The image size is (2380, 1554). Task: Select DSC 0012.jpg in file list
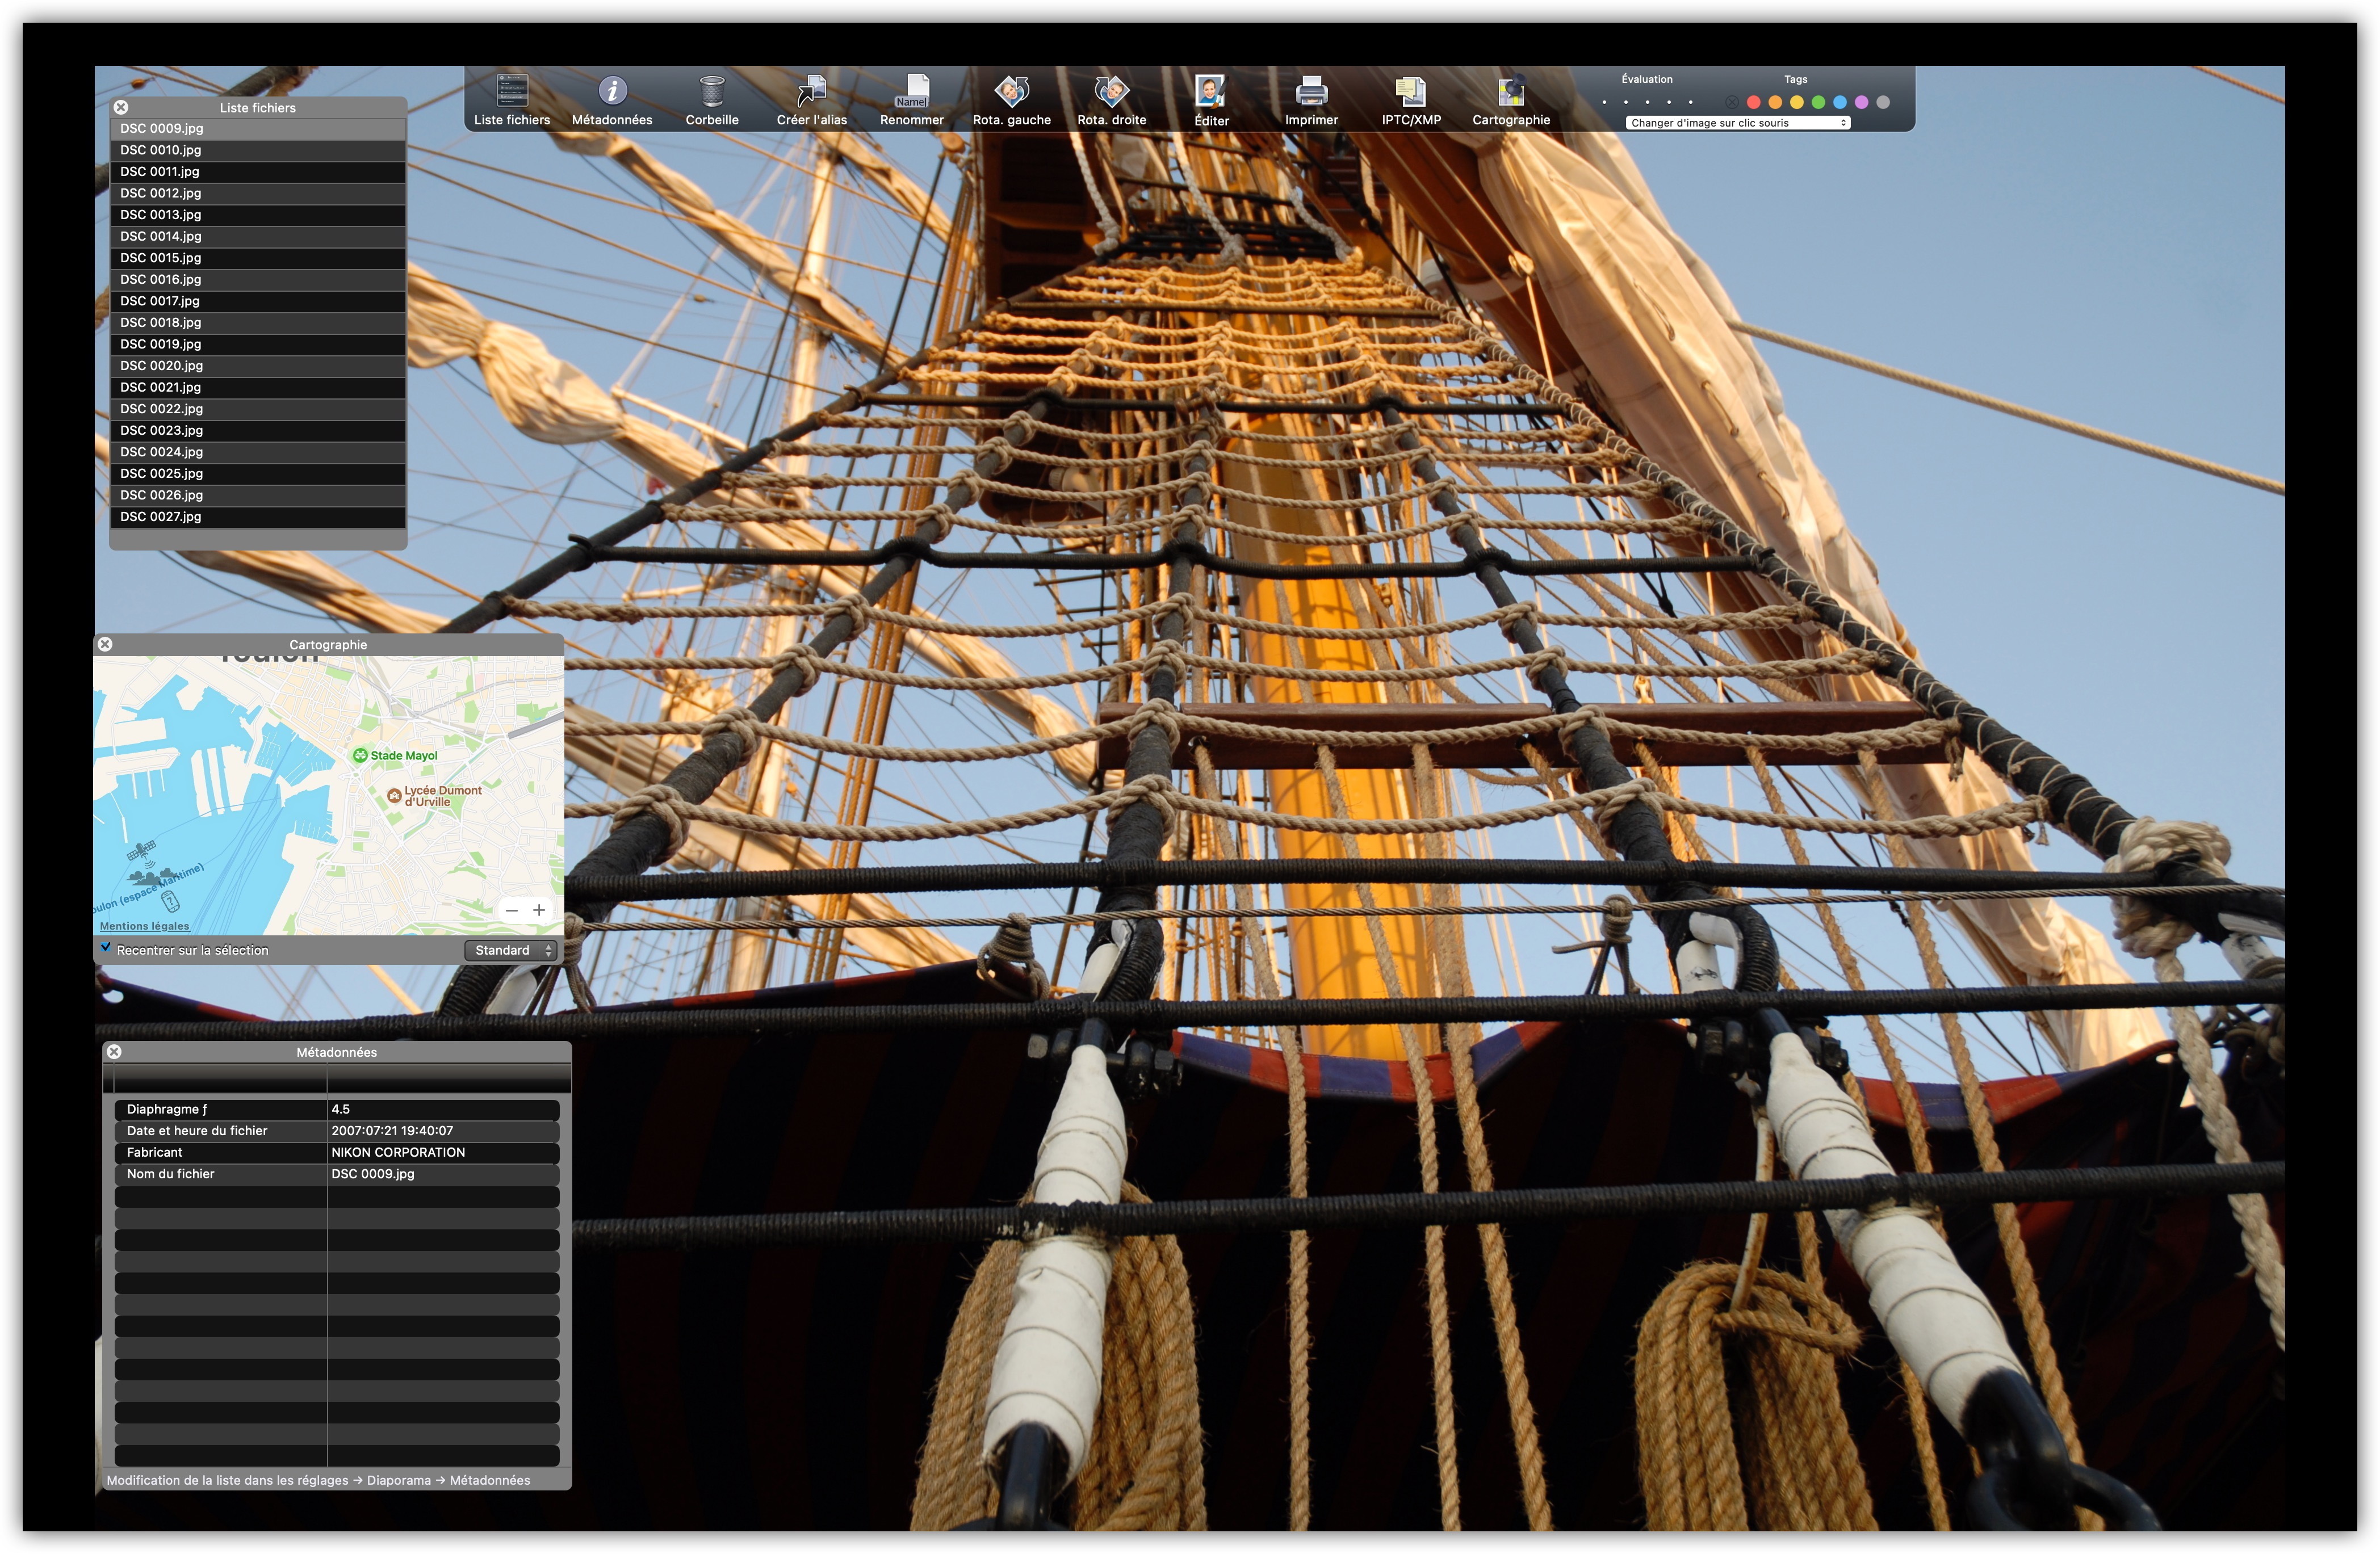click(x=258, y=193)
